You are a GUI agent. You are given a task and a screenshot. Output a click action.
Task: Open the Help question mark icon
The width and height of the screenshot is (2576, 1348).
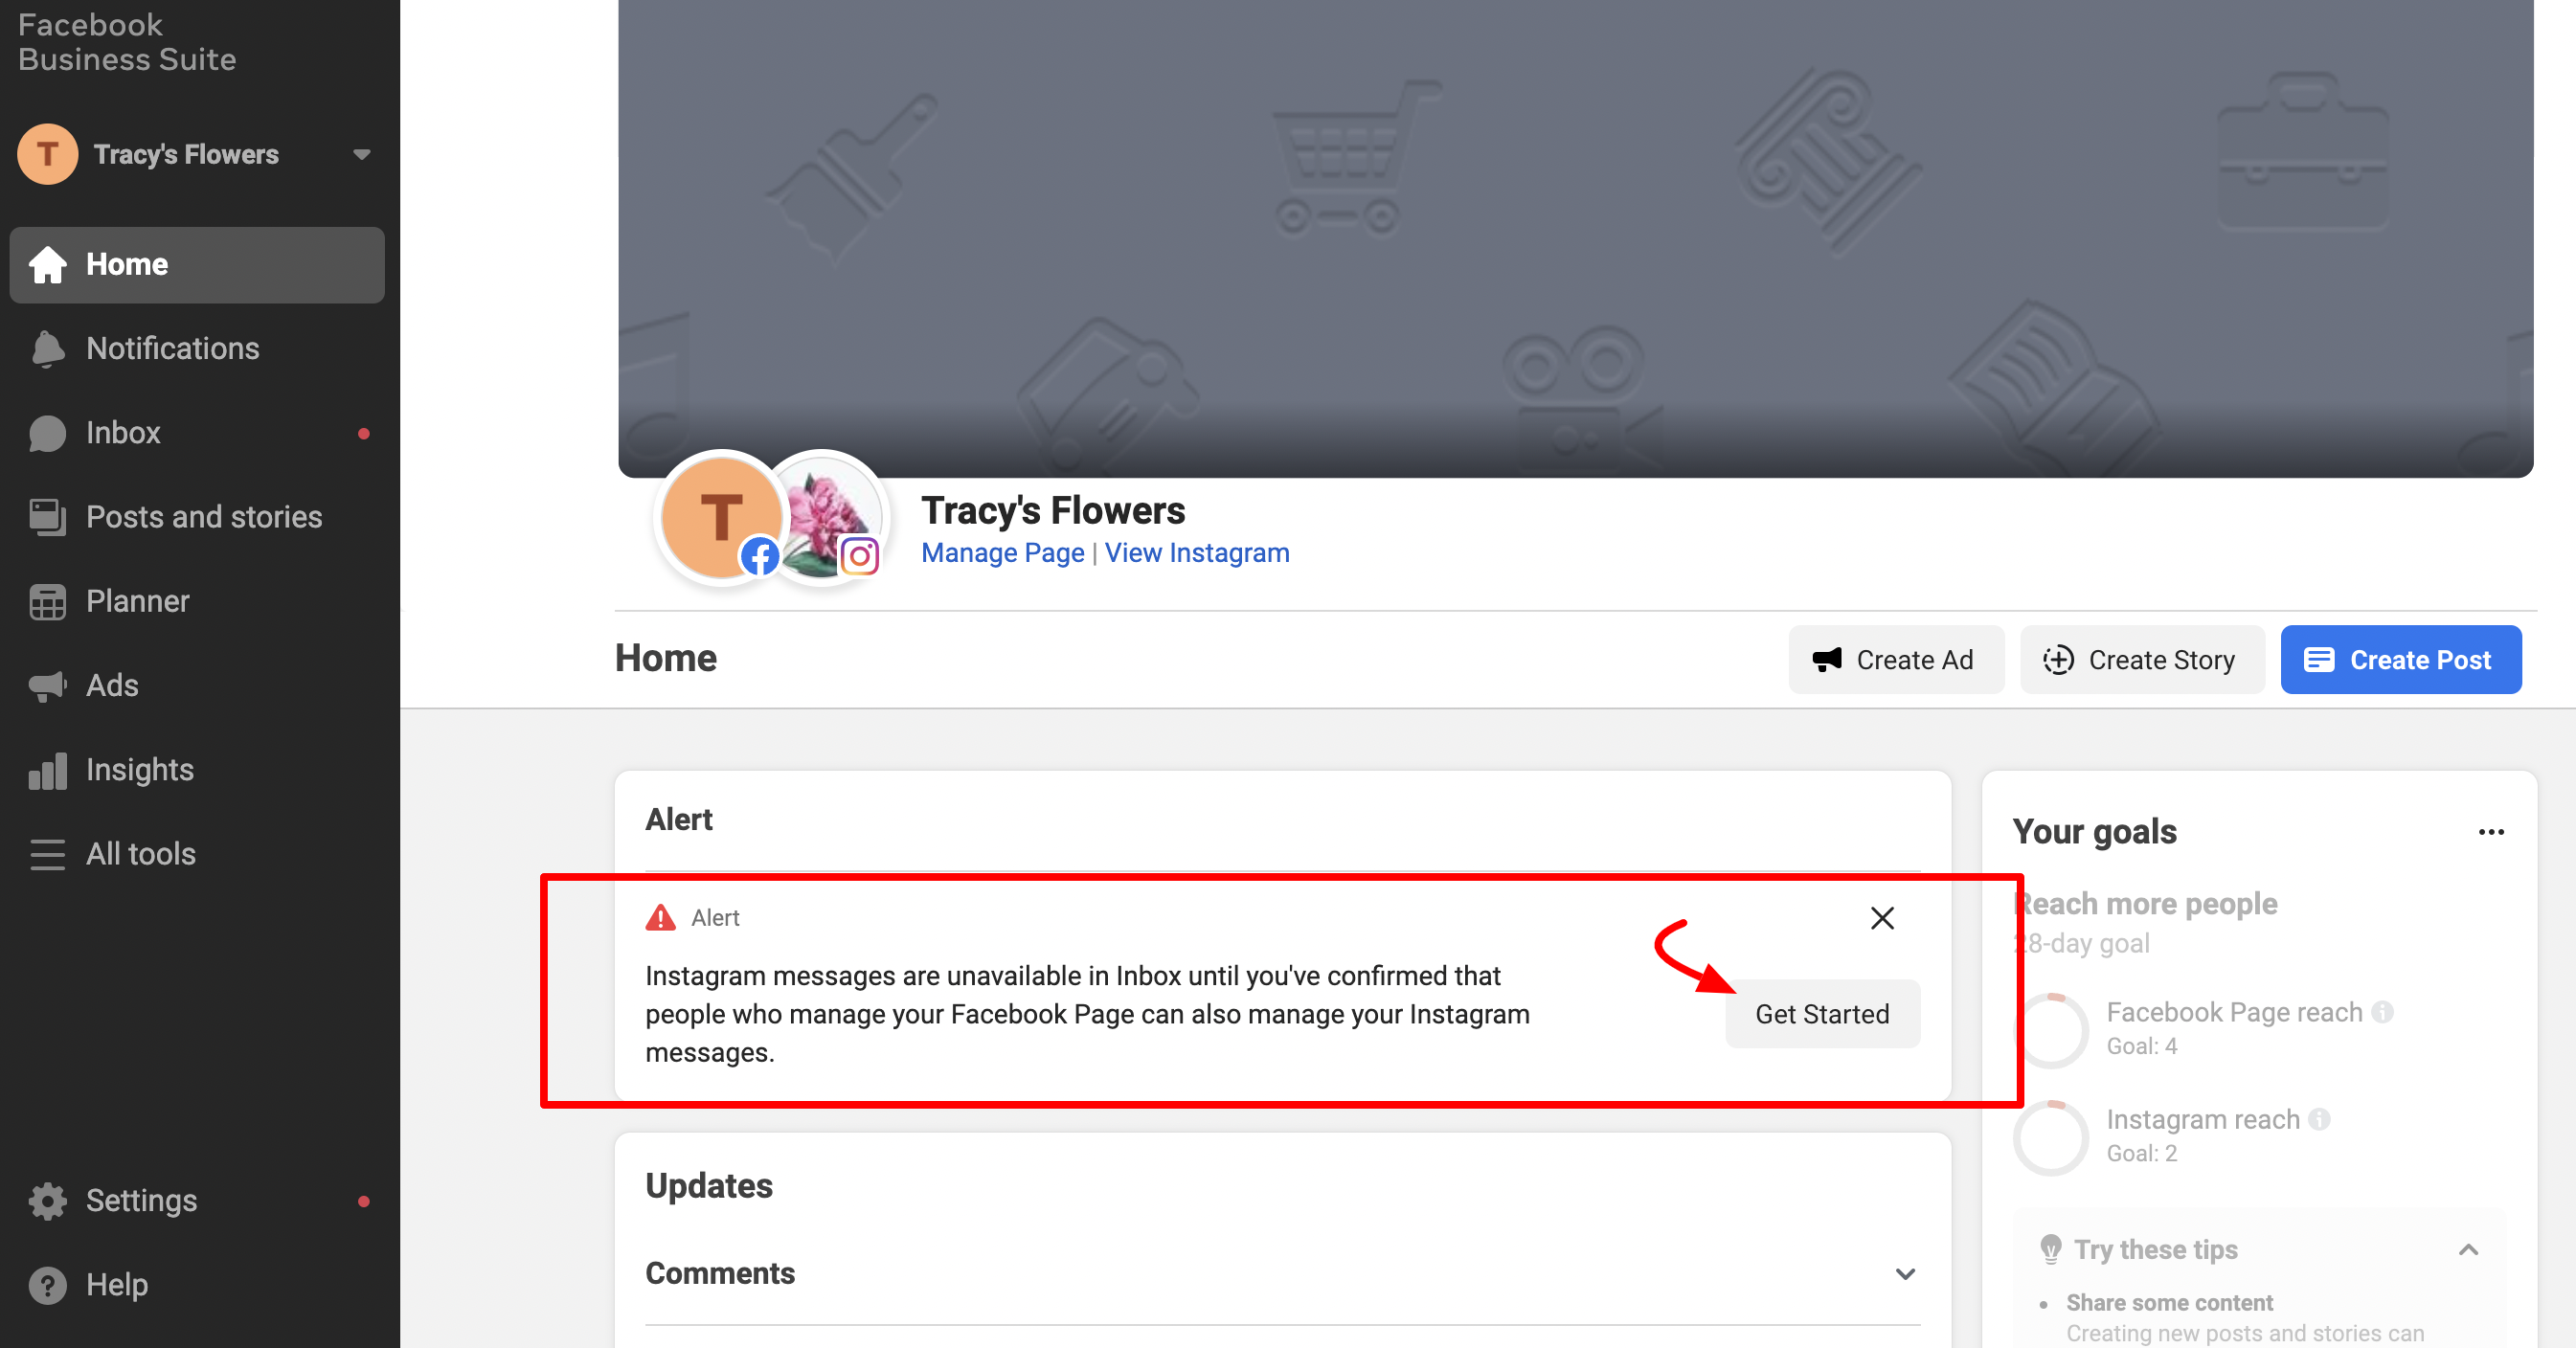click(47, 1285)
